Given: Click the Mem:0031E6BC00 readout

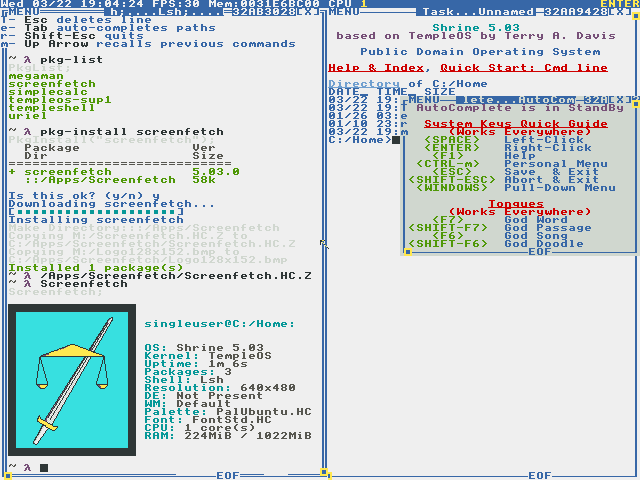Looking at the screenshot, I should 264,4.
